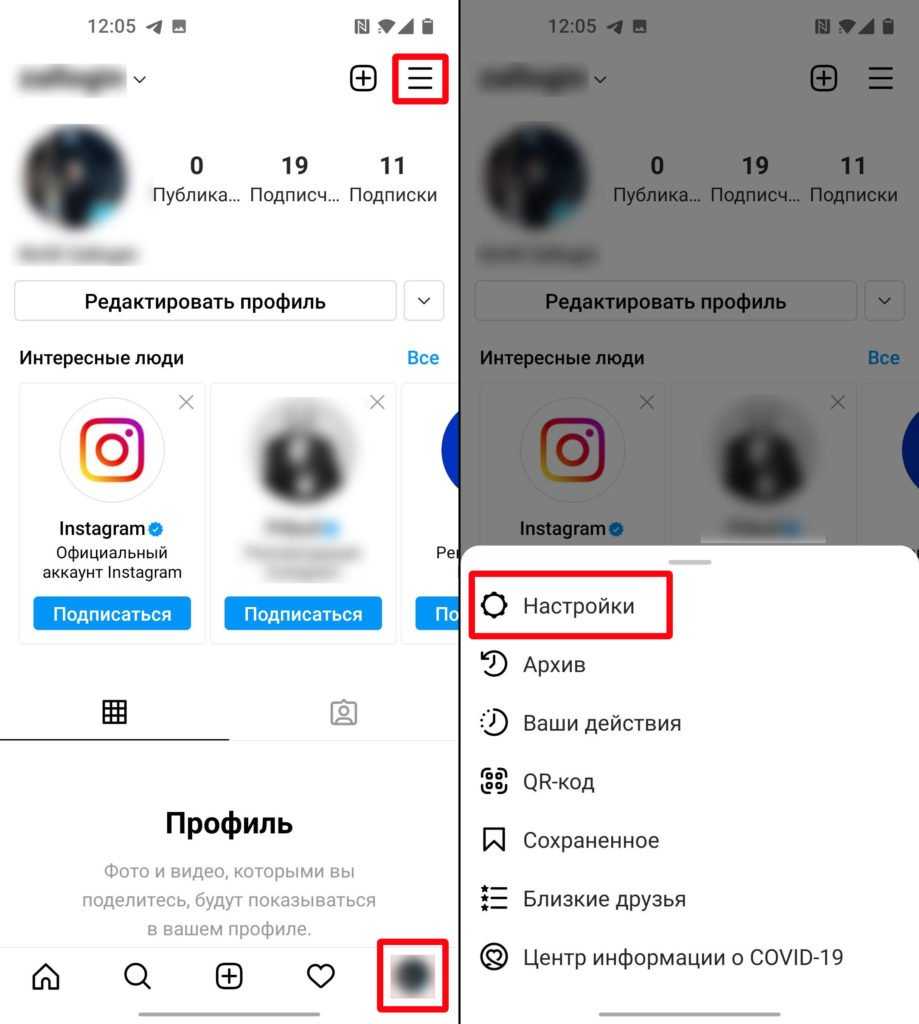The height and width of the screenshot is (1024, 919).
Task: Open the activity heart icon in bottom bar
Action: (321, 976)
